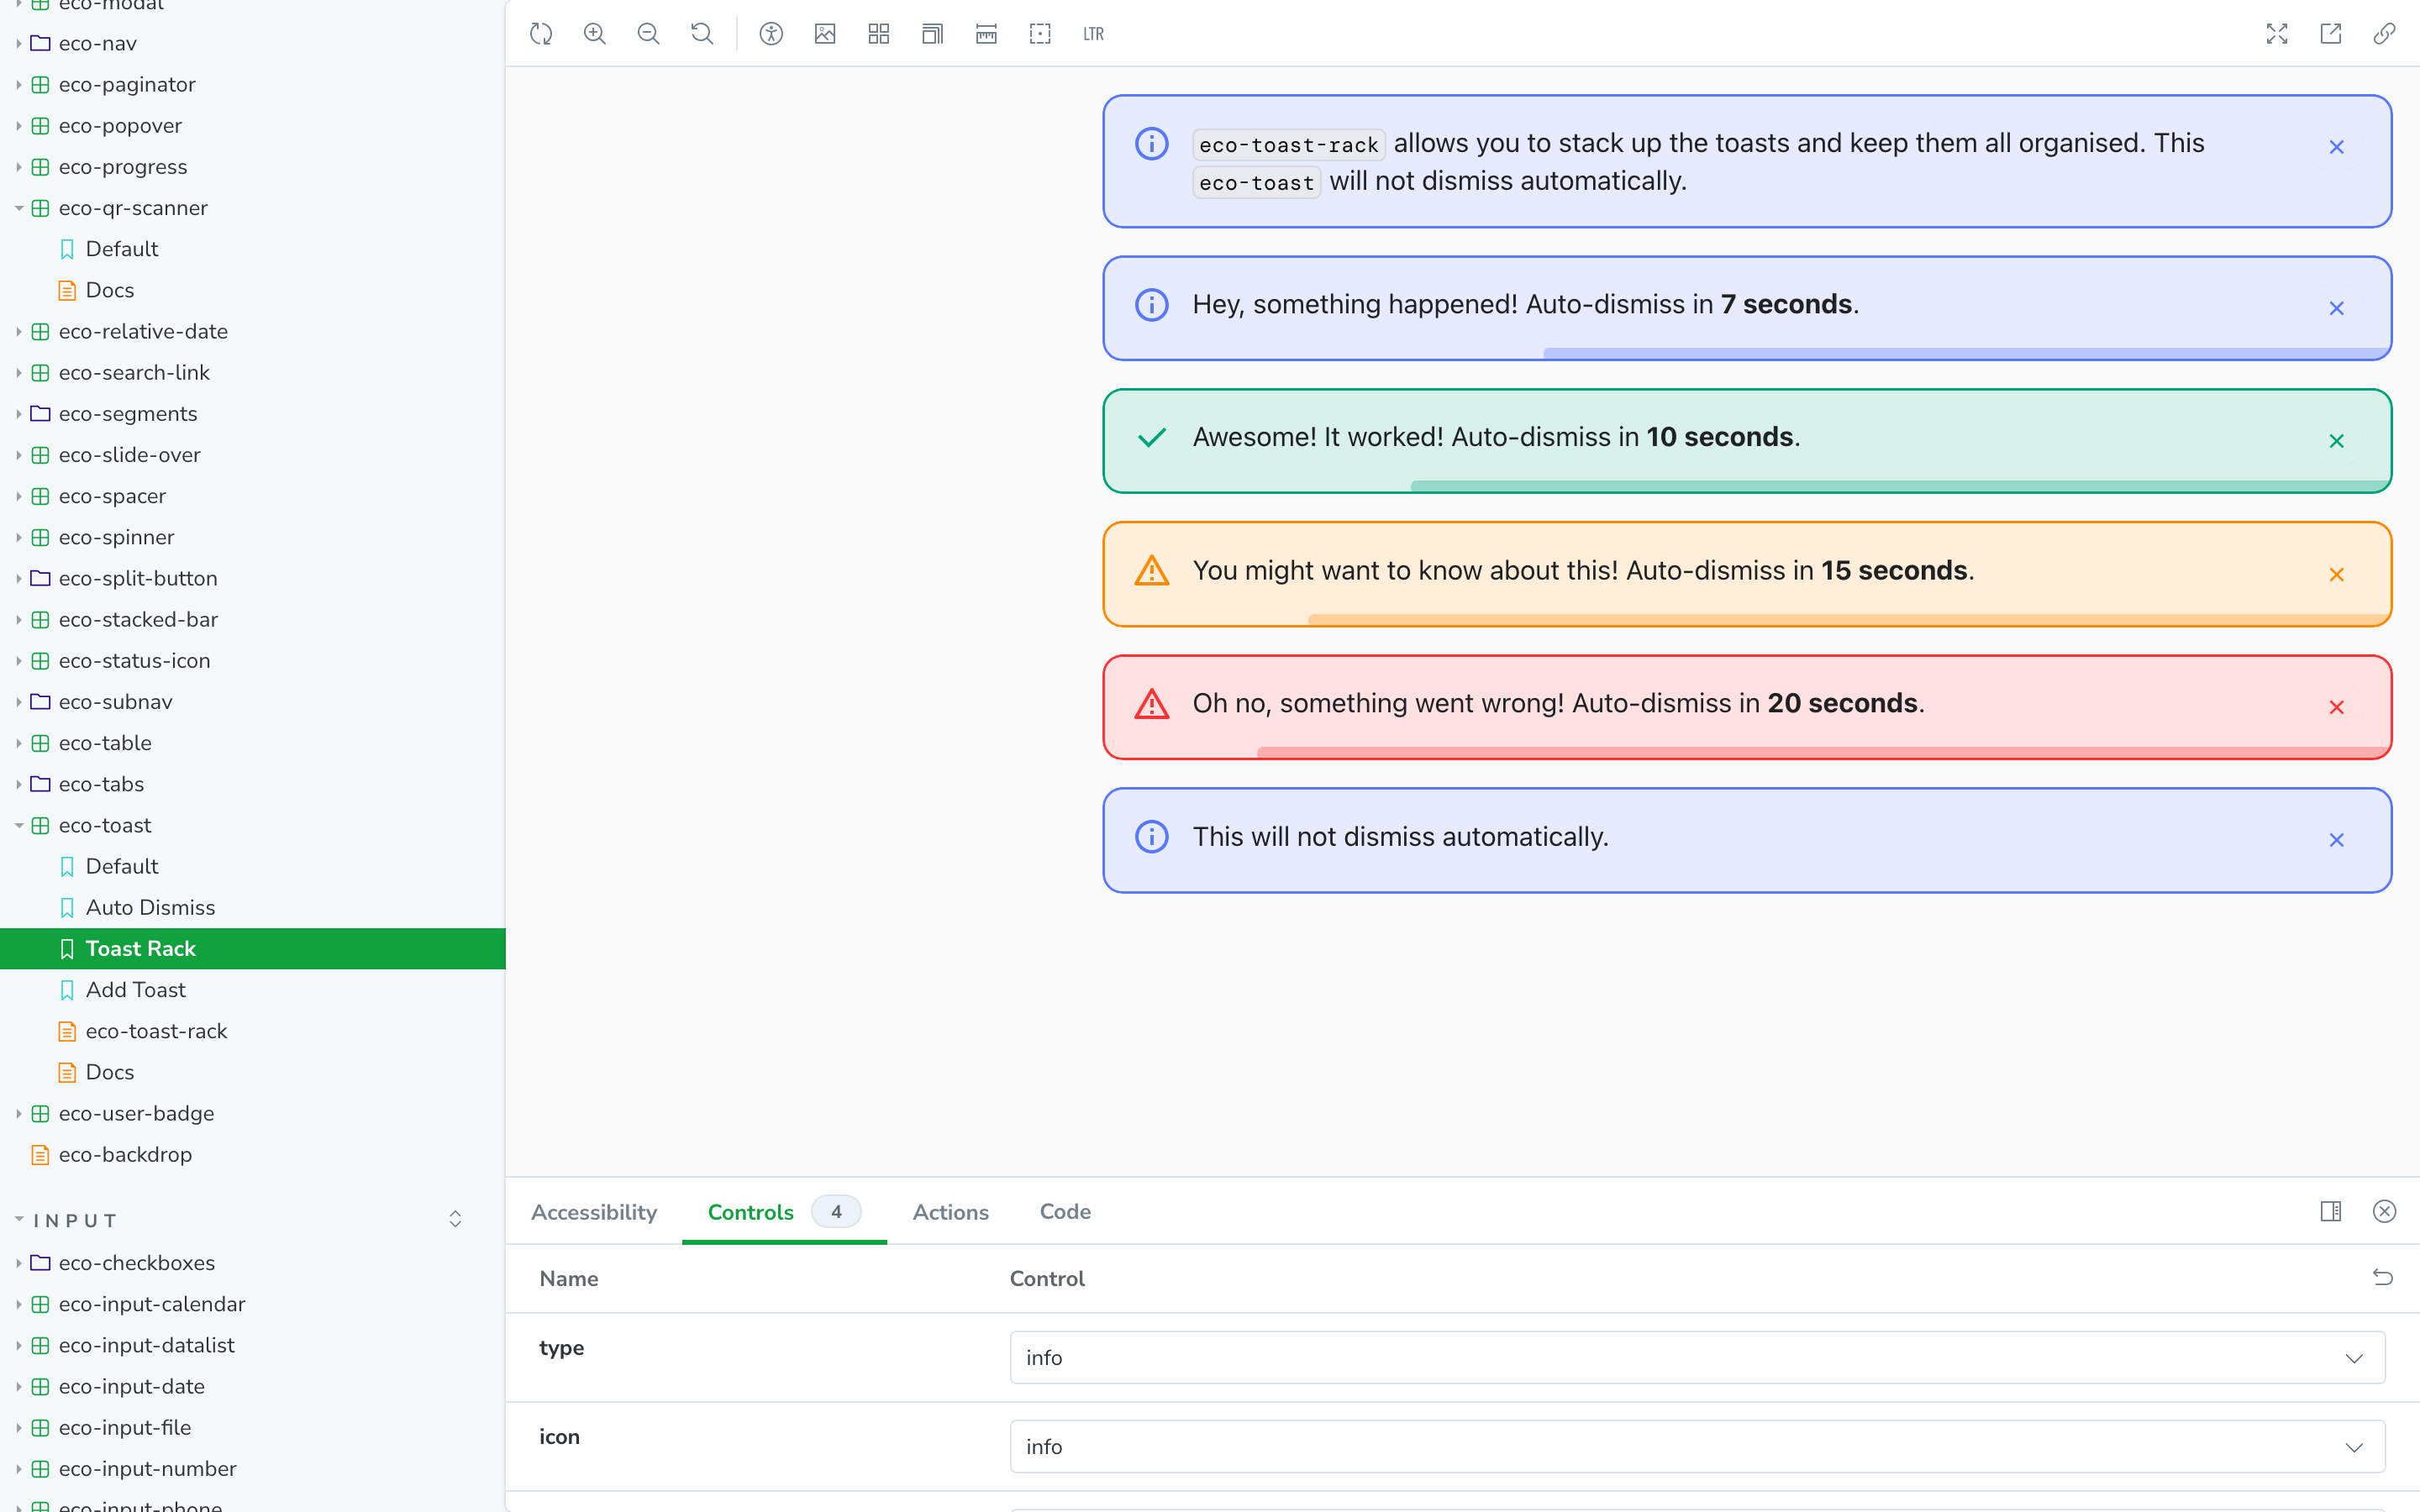Viewport: 2420px width, 1512px height.
Task: Open the type dropdown
Action: tap(1697, 1357)
